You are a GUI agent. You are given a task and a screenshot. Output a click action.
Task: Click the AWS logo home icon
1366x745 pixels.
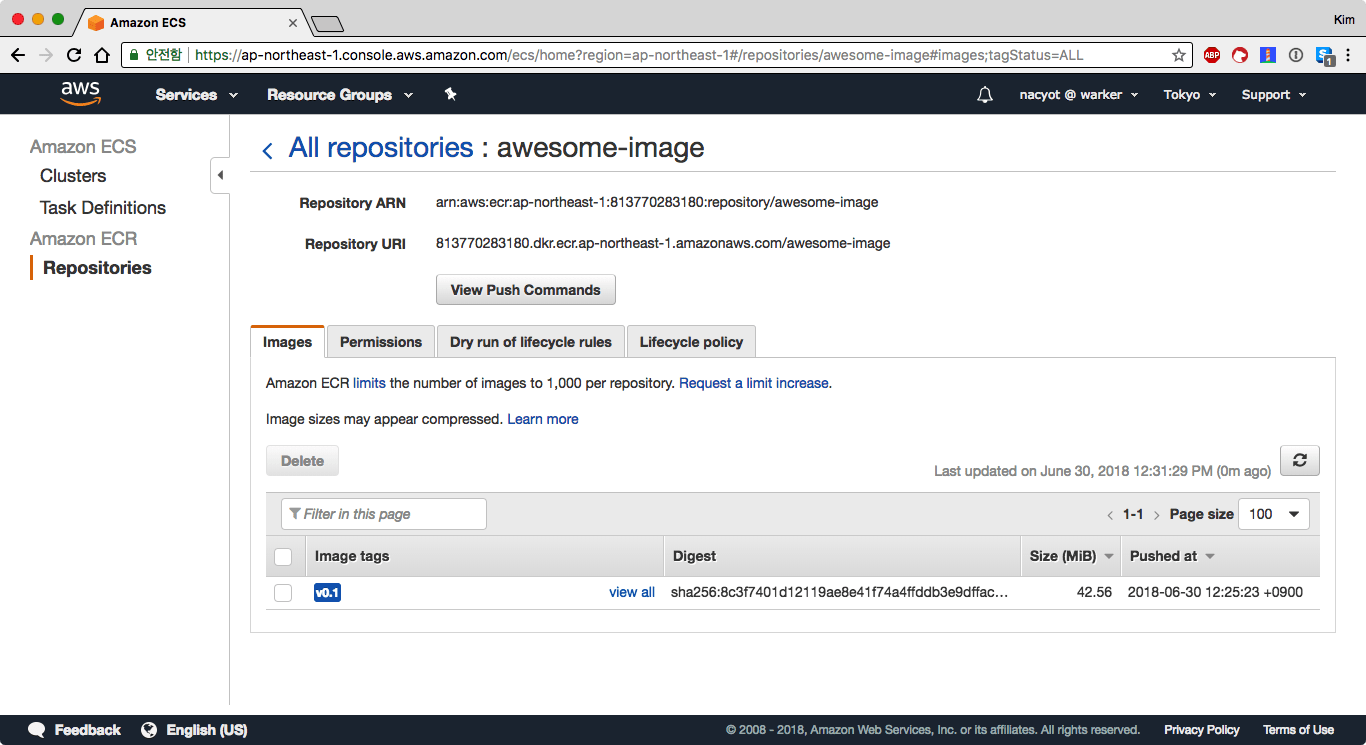tap(80, 93)
